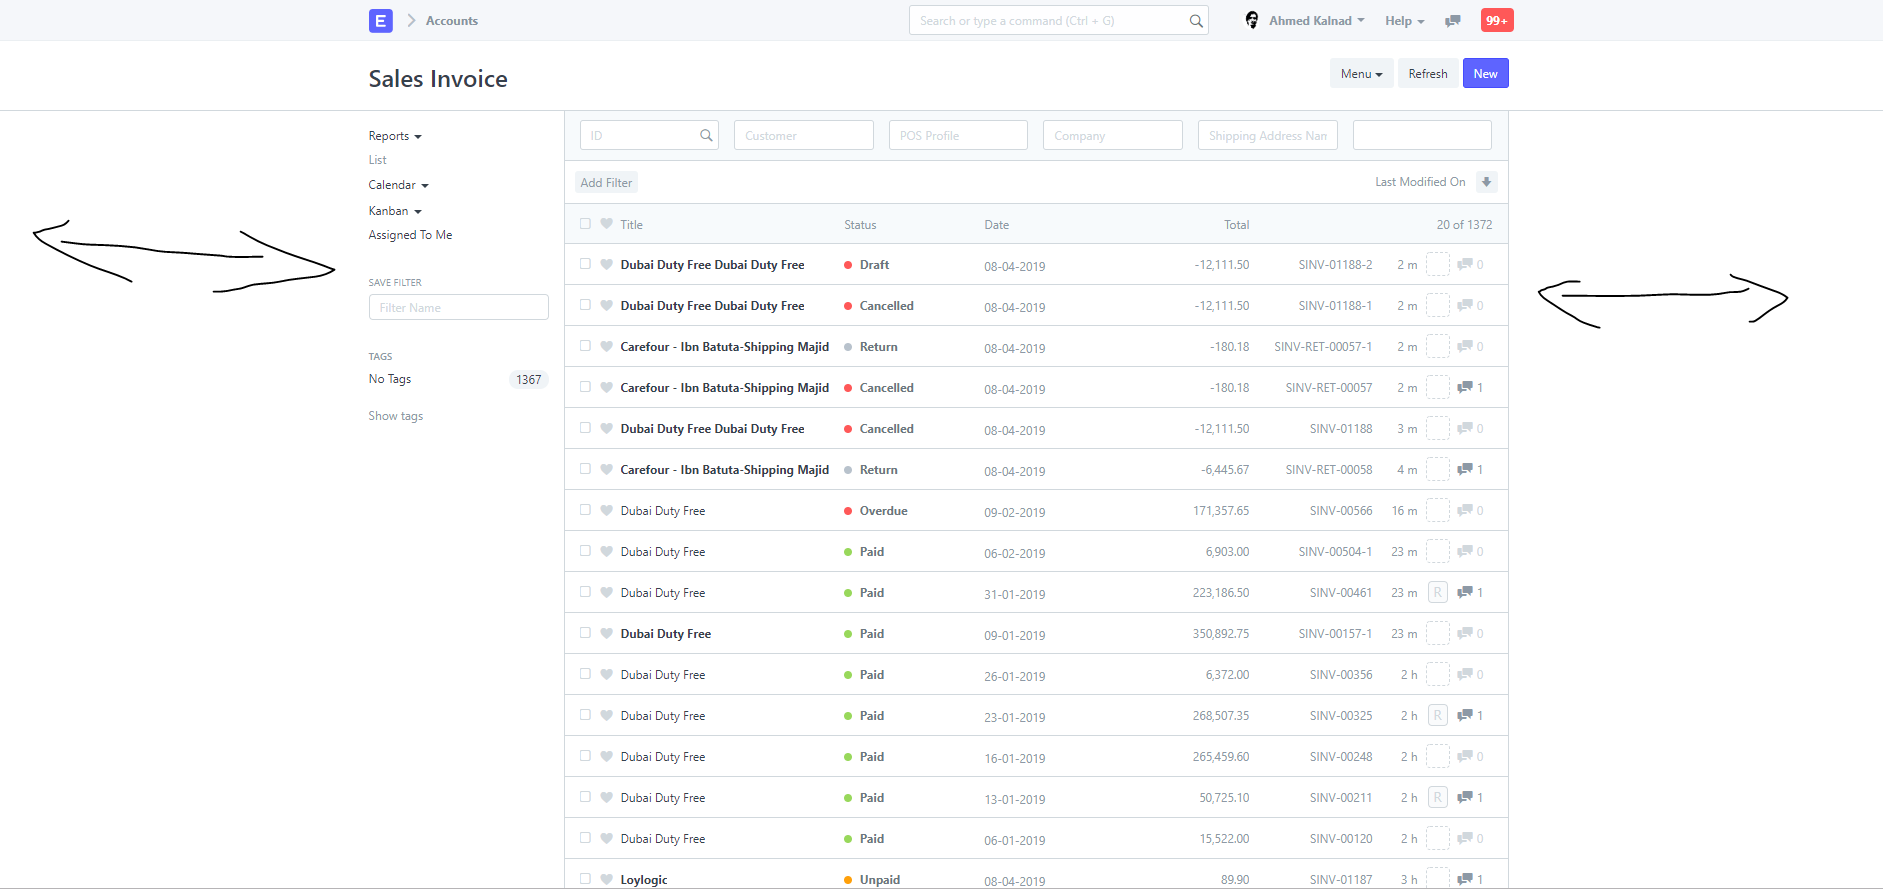Click the assigned R avatar on SINV-00461

click(x=1437, y=592)
